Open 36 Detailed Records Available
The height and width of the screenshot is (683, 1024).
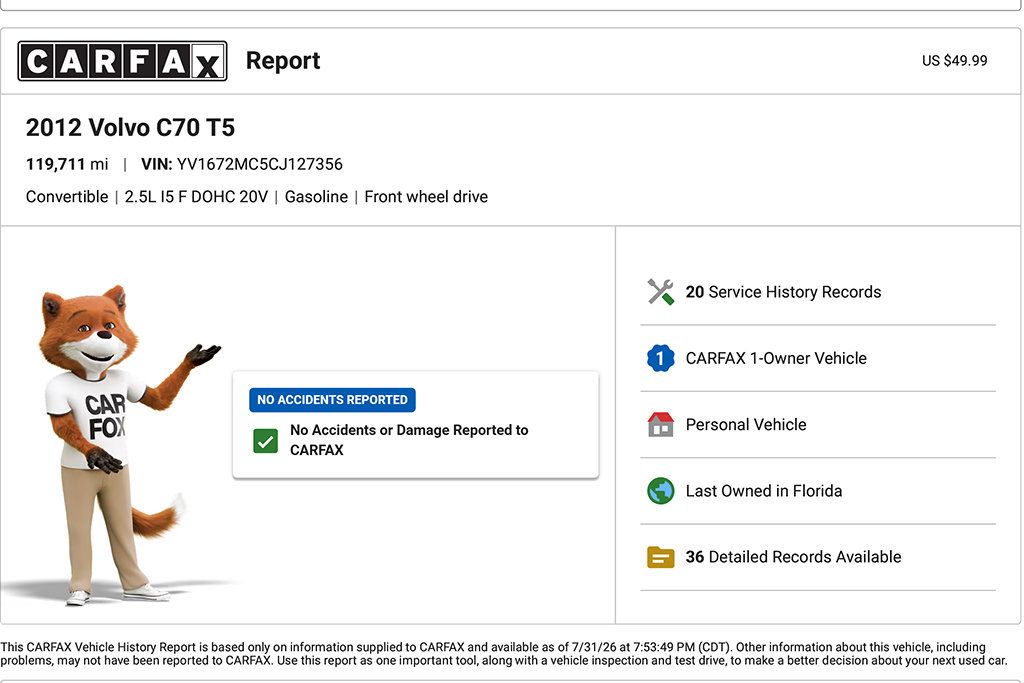[818, 557]
